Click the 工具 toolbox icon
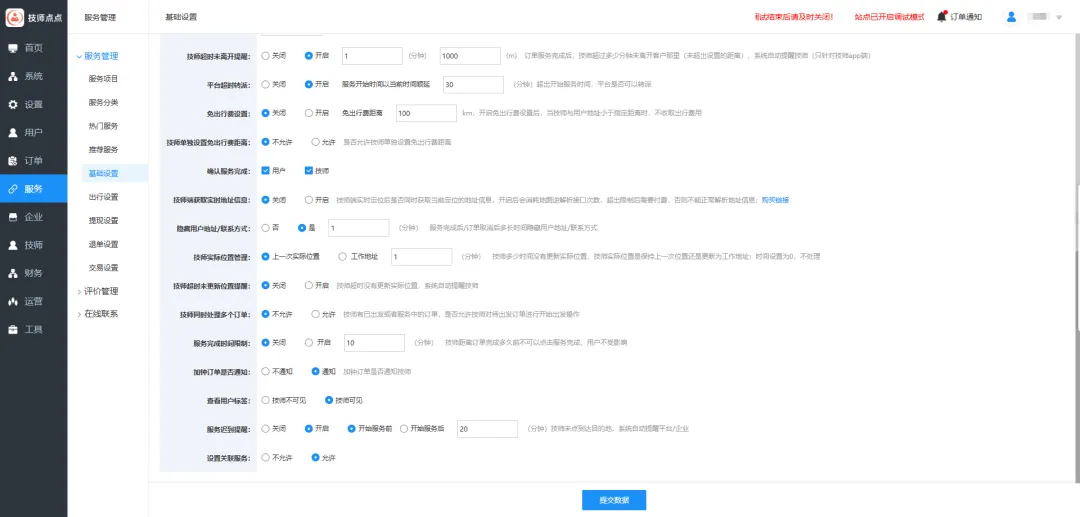 tap(13, 329)
